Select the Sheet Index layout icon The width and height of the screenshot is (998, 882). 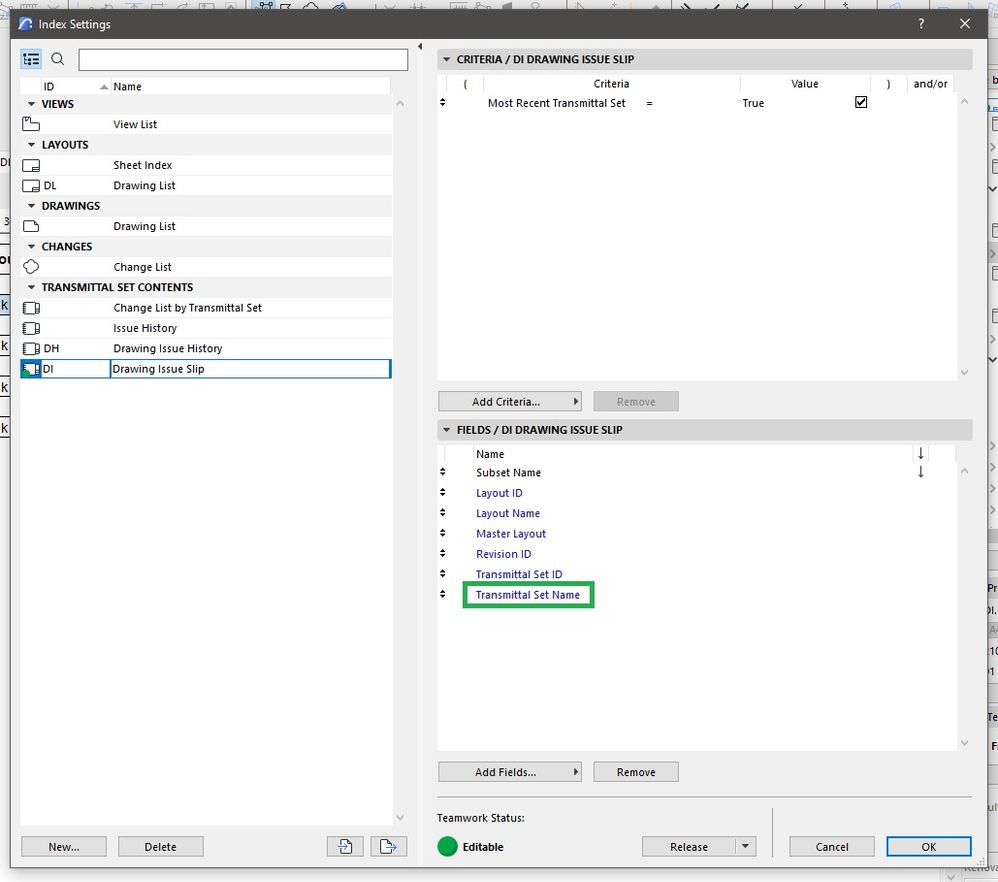click(31, 165)
